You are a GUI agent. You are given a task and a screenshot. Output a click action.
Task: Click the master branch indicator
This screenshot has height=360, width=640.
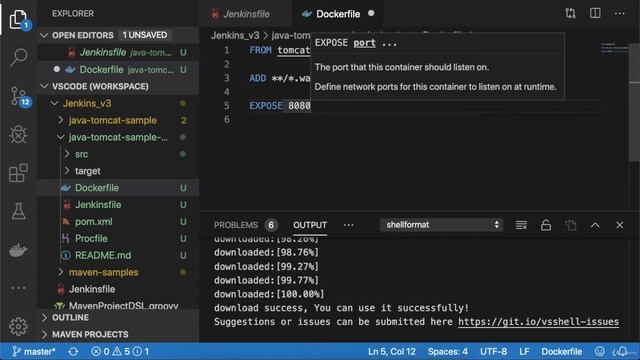34,351
